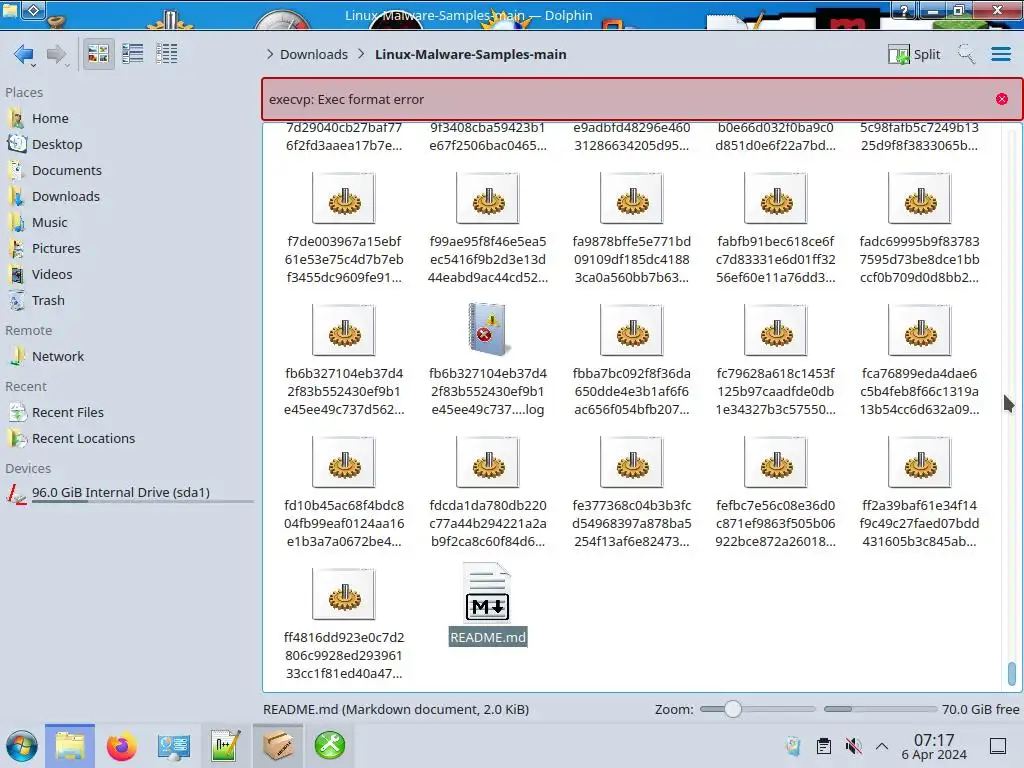1024x768 pixels.
Task: Select file icon fadc69995b9f83783
Action: coord(920,199)
